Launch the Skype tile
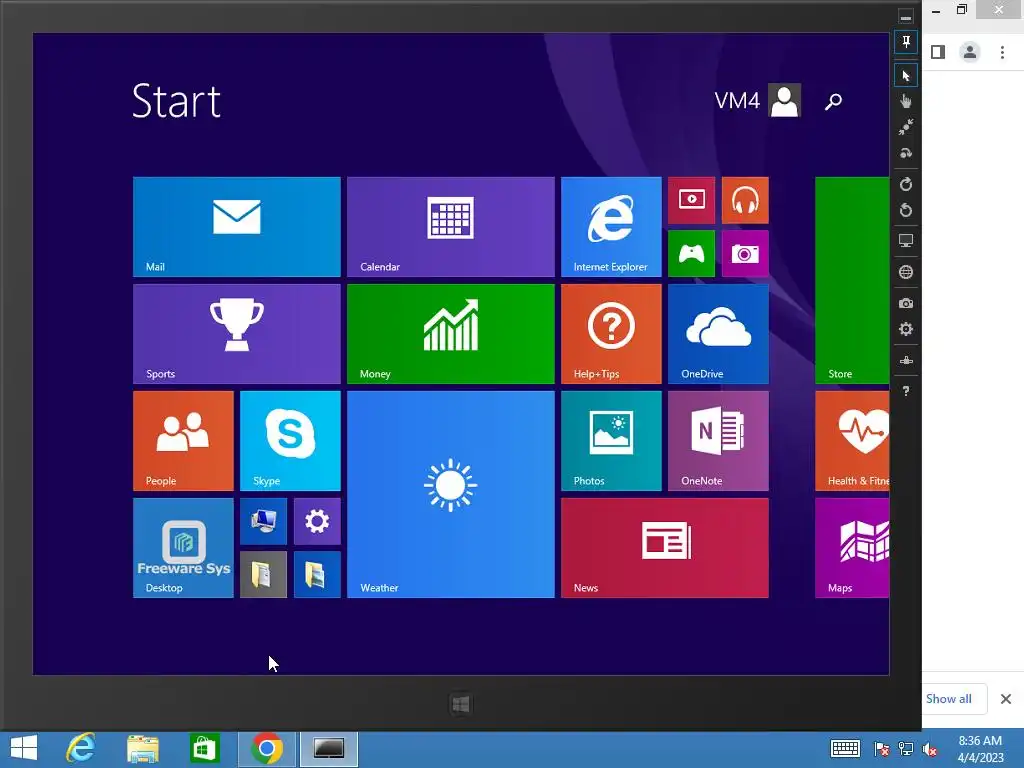 (291, 441)
